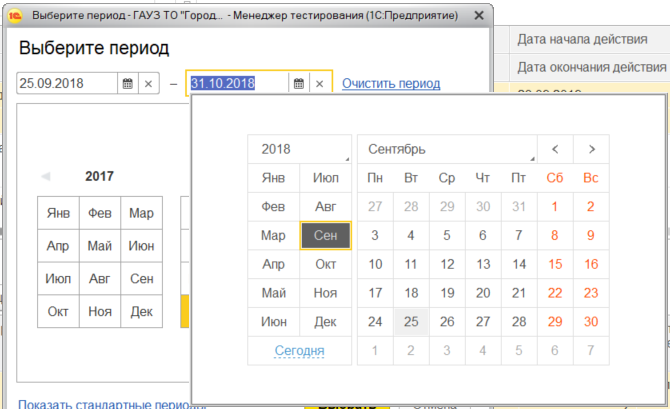
Task: Go to previous month arrow in calendar
Action: pos(555,149)
